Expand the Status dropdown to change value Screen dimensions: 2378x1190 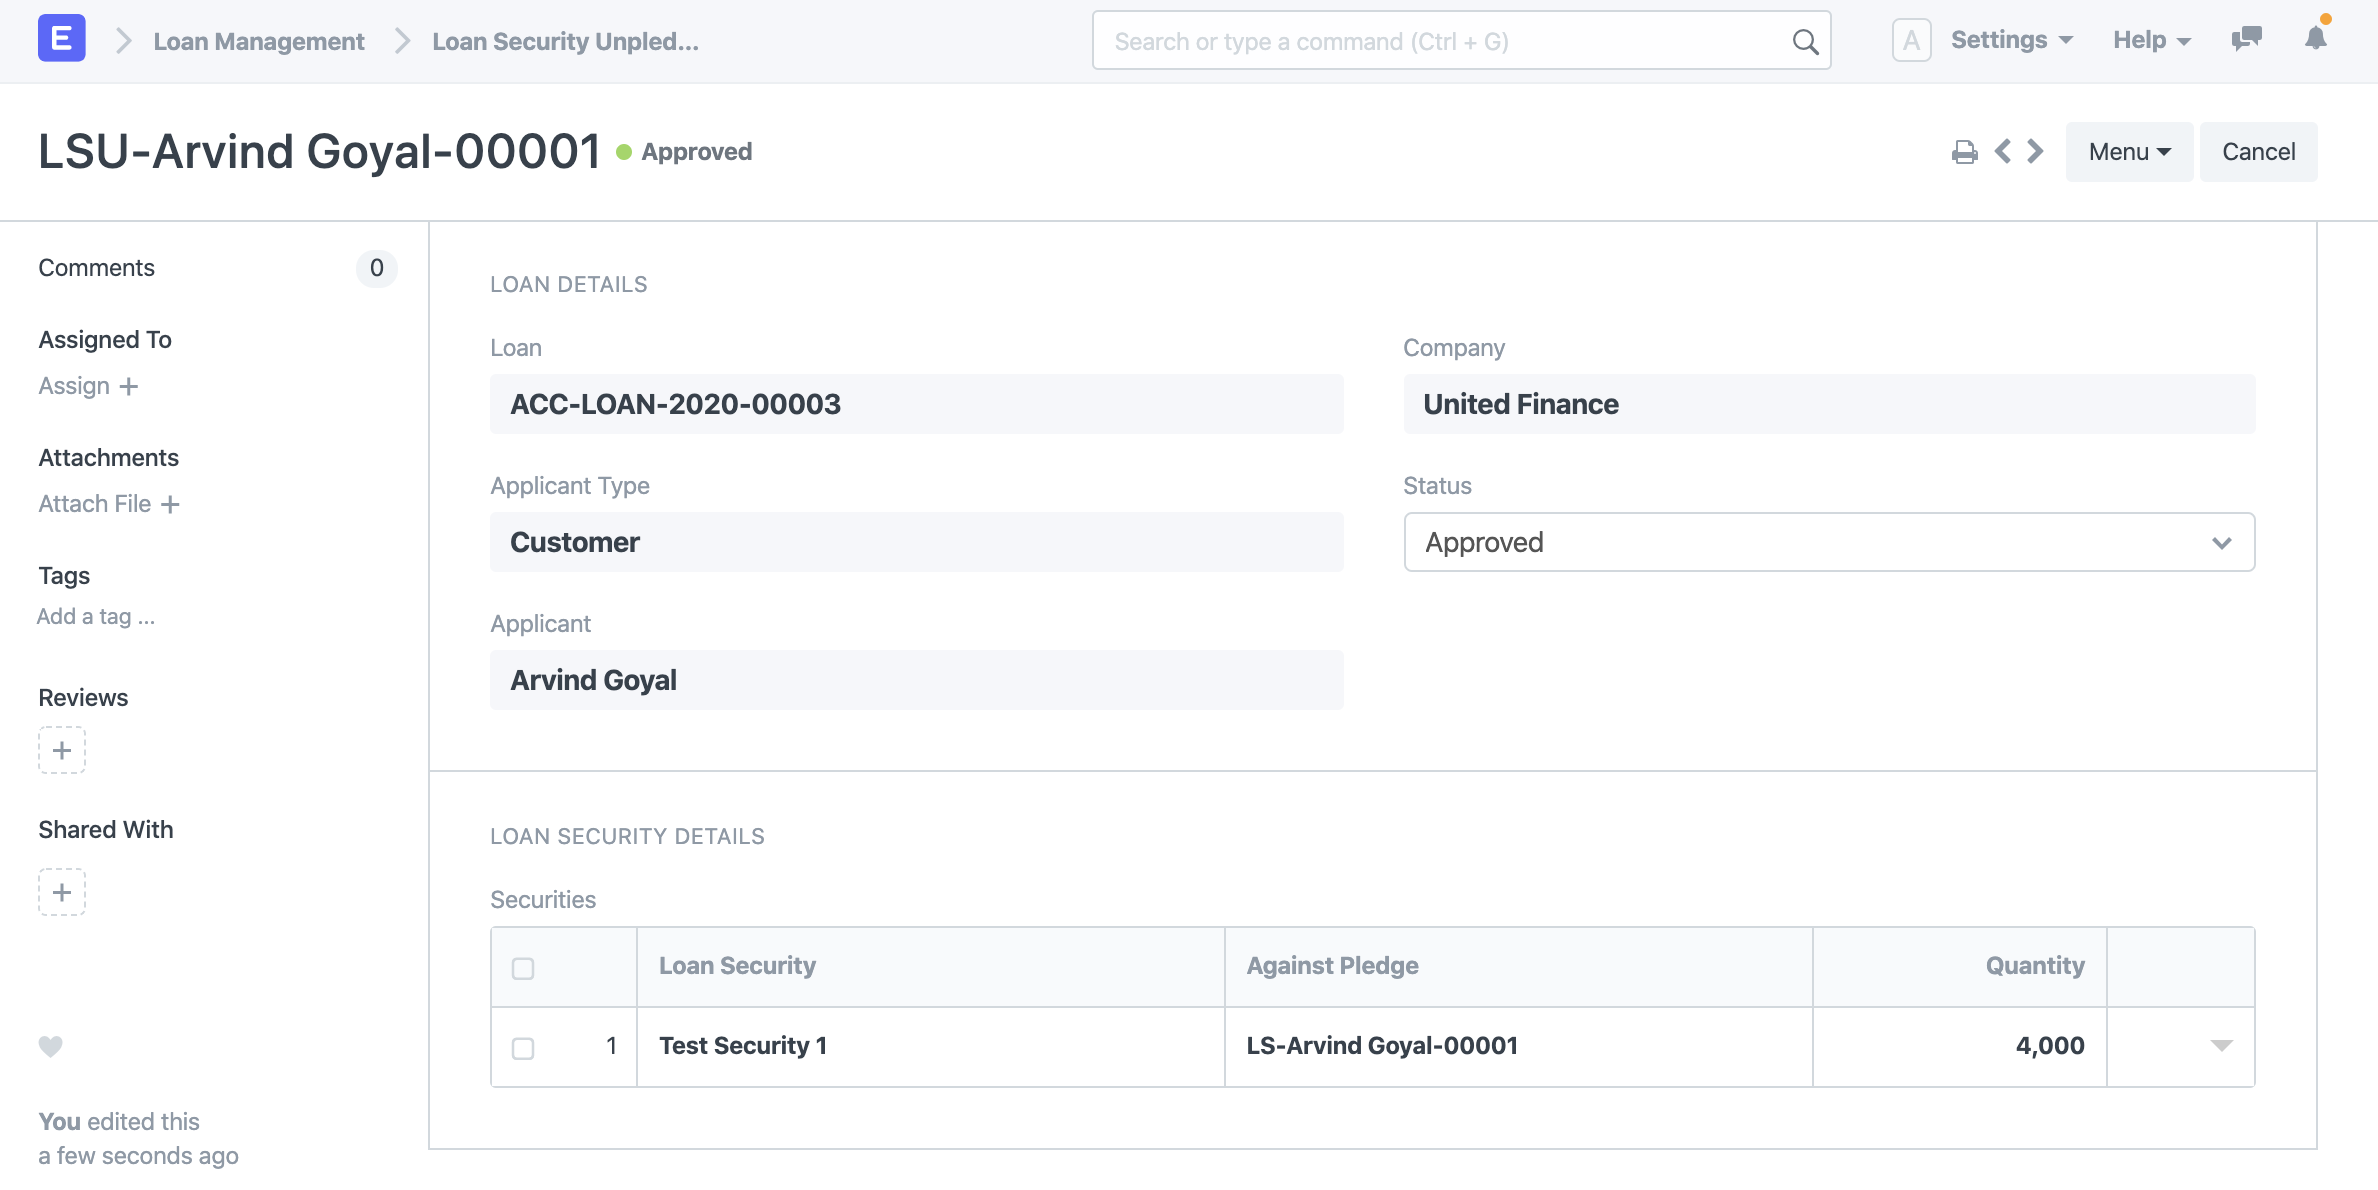point(1829,540)
